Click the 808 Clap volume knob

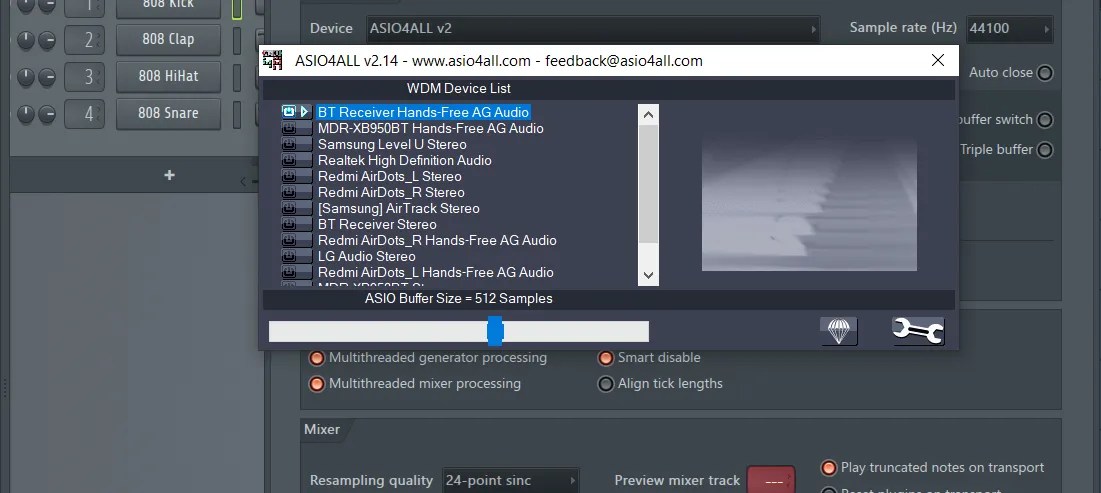(47, 40)
